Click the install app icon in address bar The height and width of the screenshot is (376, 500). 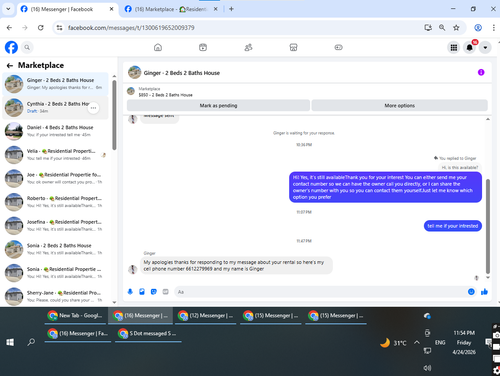428,28
